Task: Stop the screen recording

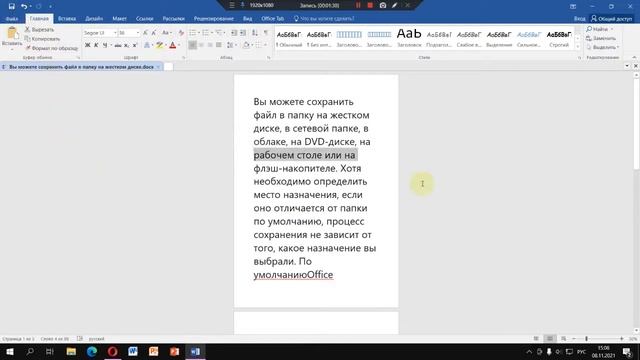Action: pos(370,5)
